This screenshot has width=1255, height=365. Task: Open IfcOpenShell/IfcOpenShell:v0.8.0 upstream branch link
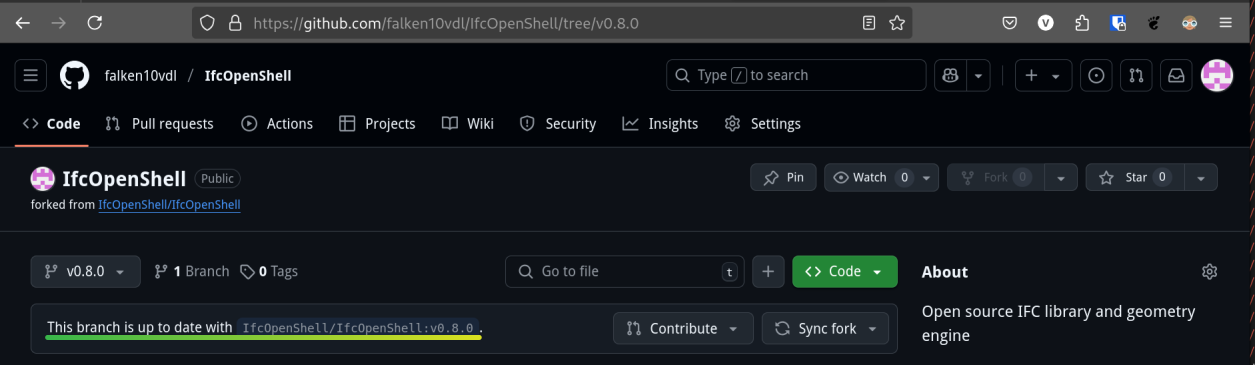(358, 328)
